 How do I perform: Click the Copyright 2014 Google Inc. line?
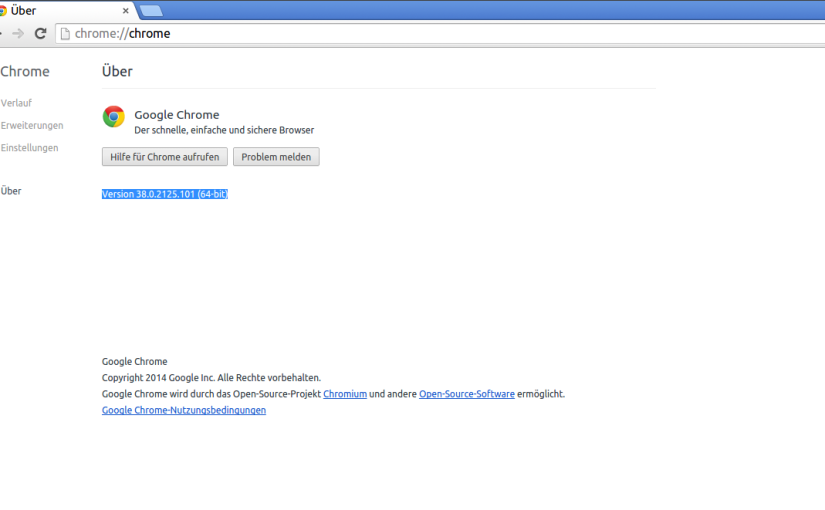pos(211,377)
